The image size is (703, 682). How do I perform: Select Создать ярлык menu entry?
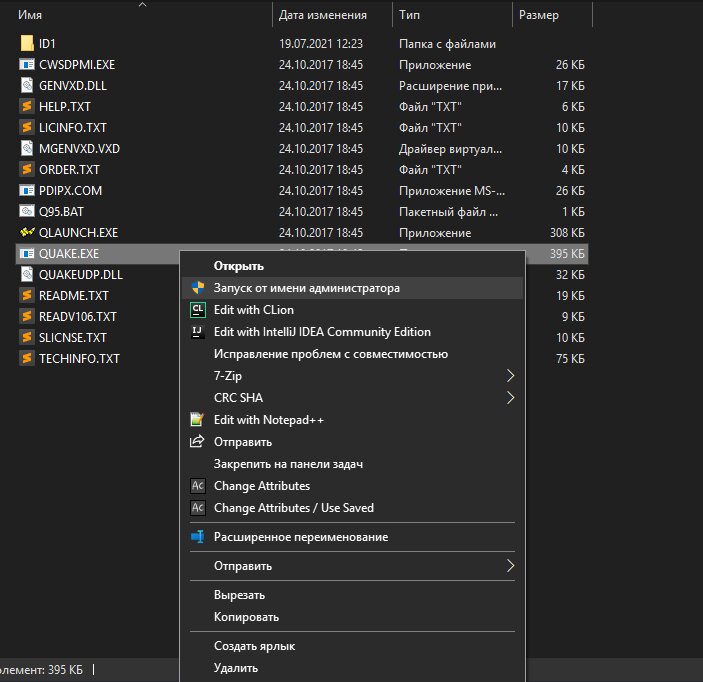254,646
